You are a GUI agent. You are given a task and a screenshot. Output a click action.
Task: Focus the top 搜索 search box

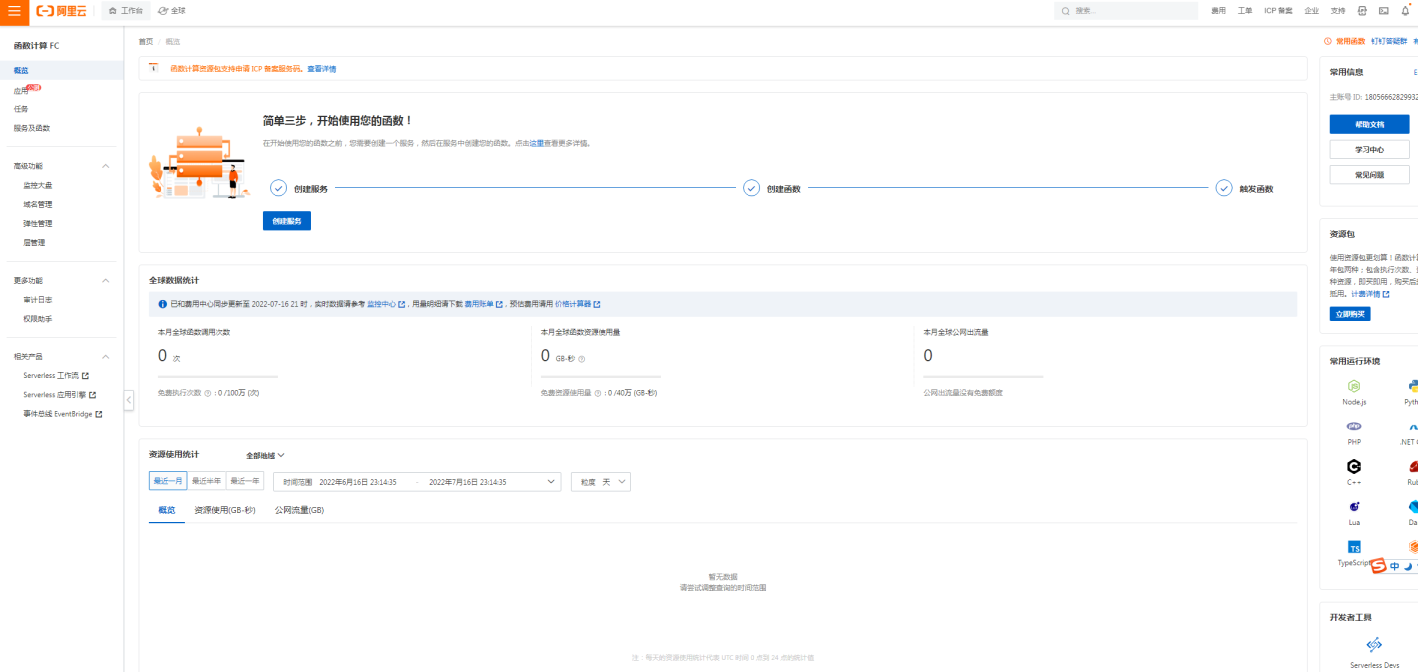(1126, 10)
